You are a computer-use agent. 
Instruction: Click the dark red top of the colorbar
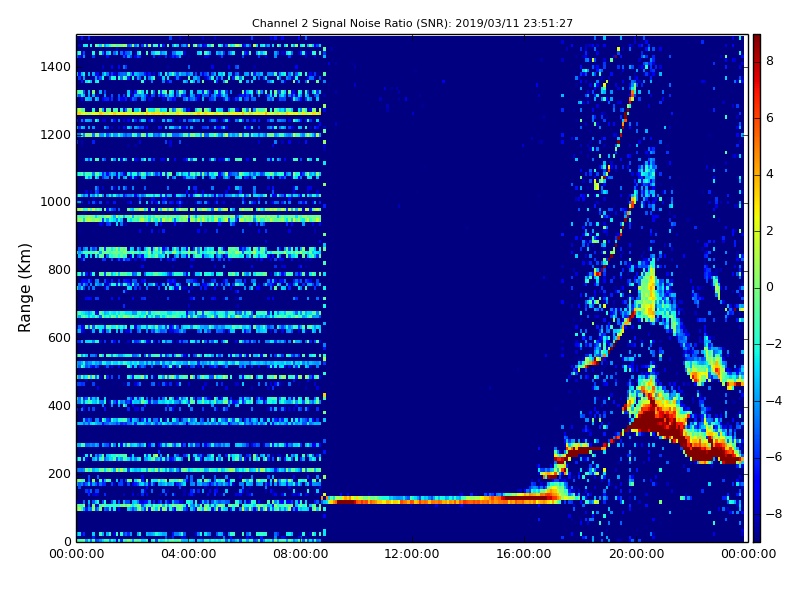click(x=757, y=43)
